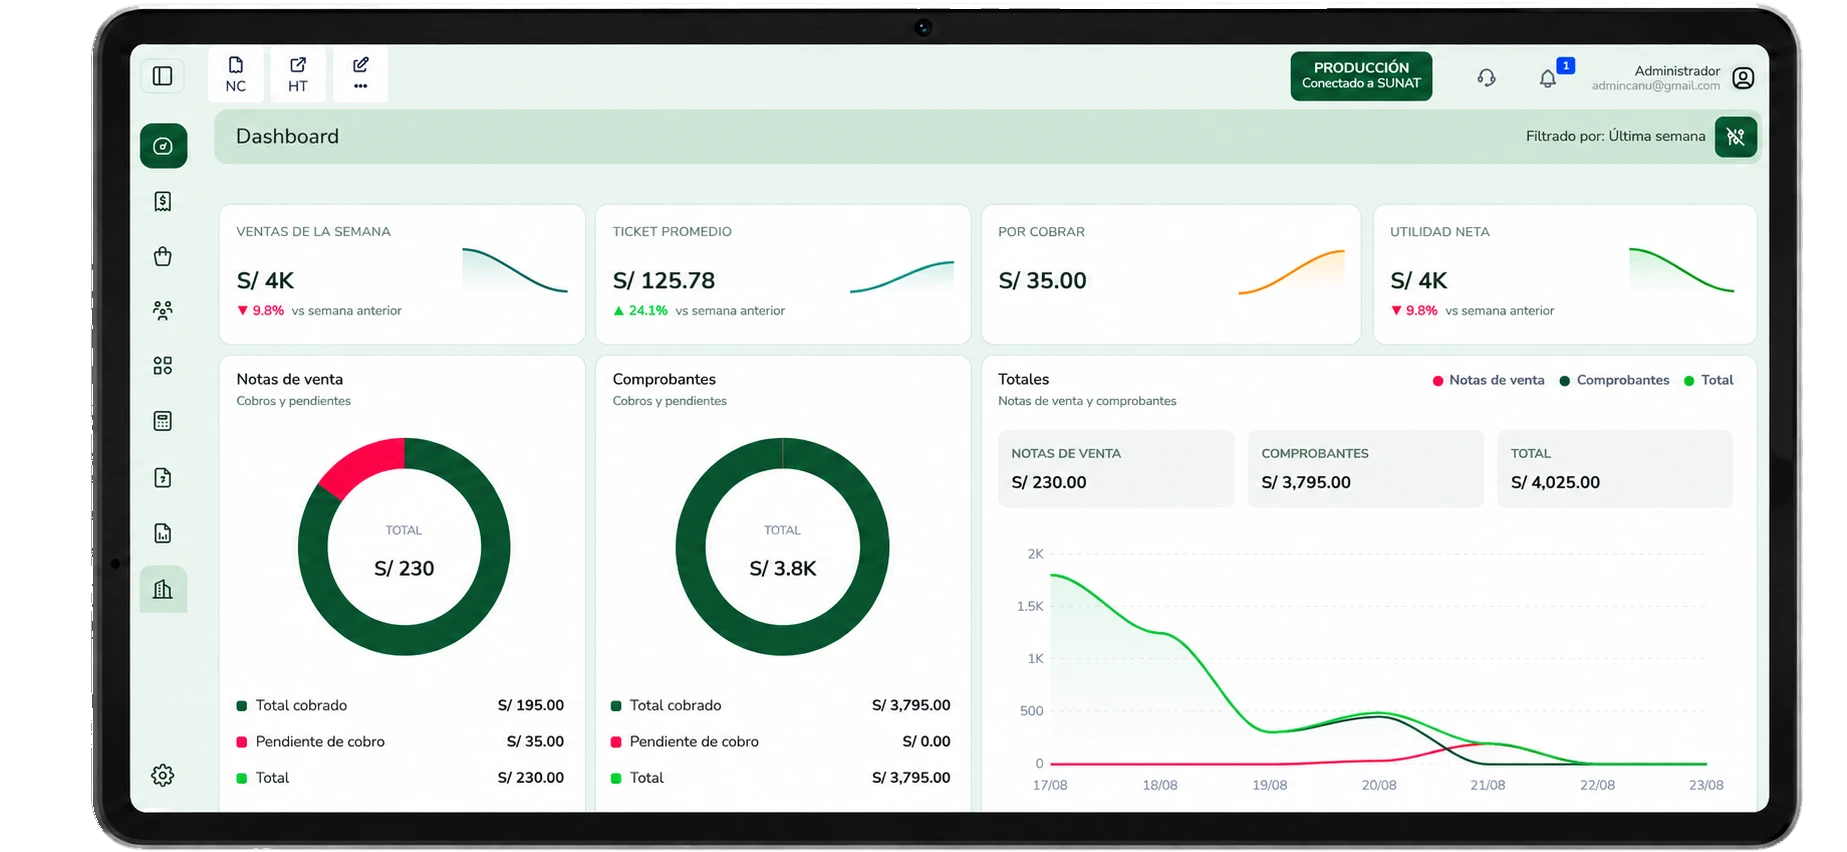
Task: Click the 24.1% change in Ticket promedio
Action: pos(641,311)
